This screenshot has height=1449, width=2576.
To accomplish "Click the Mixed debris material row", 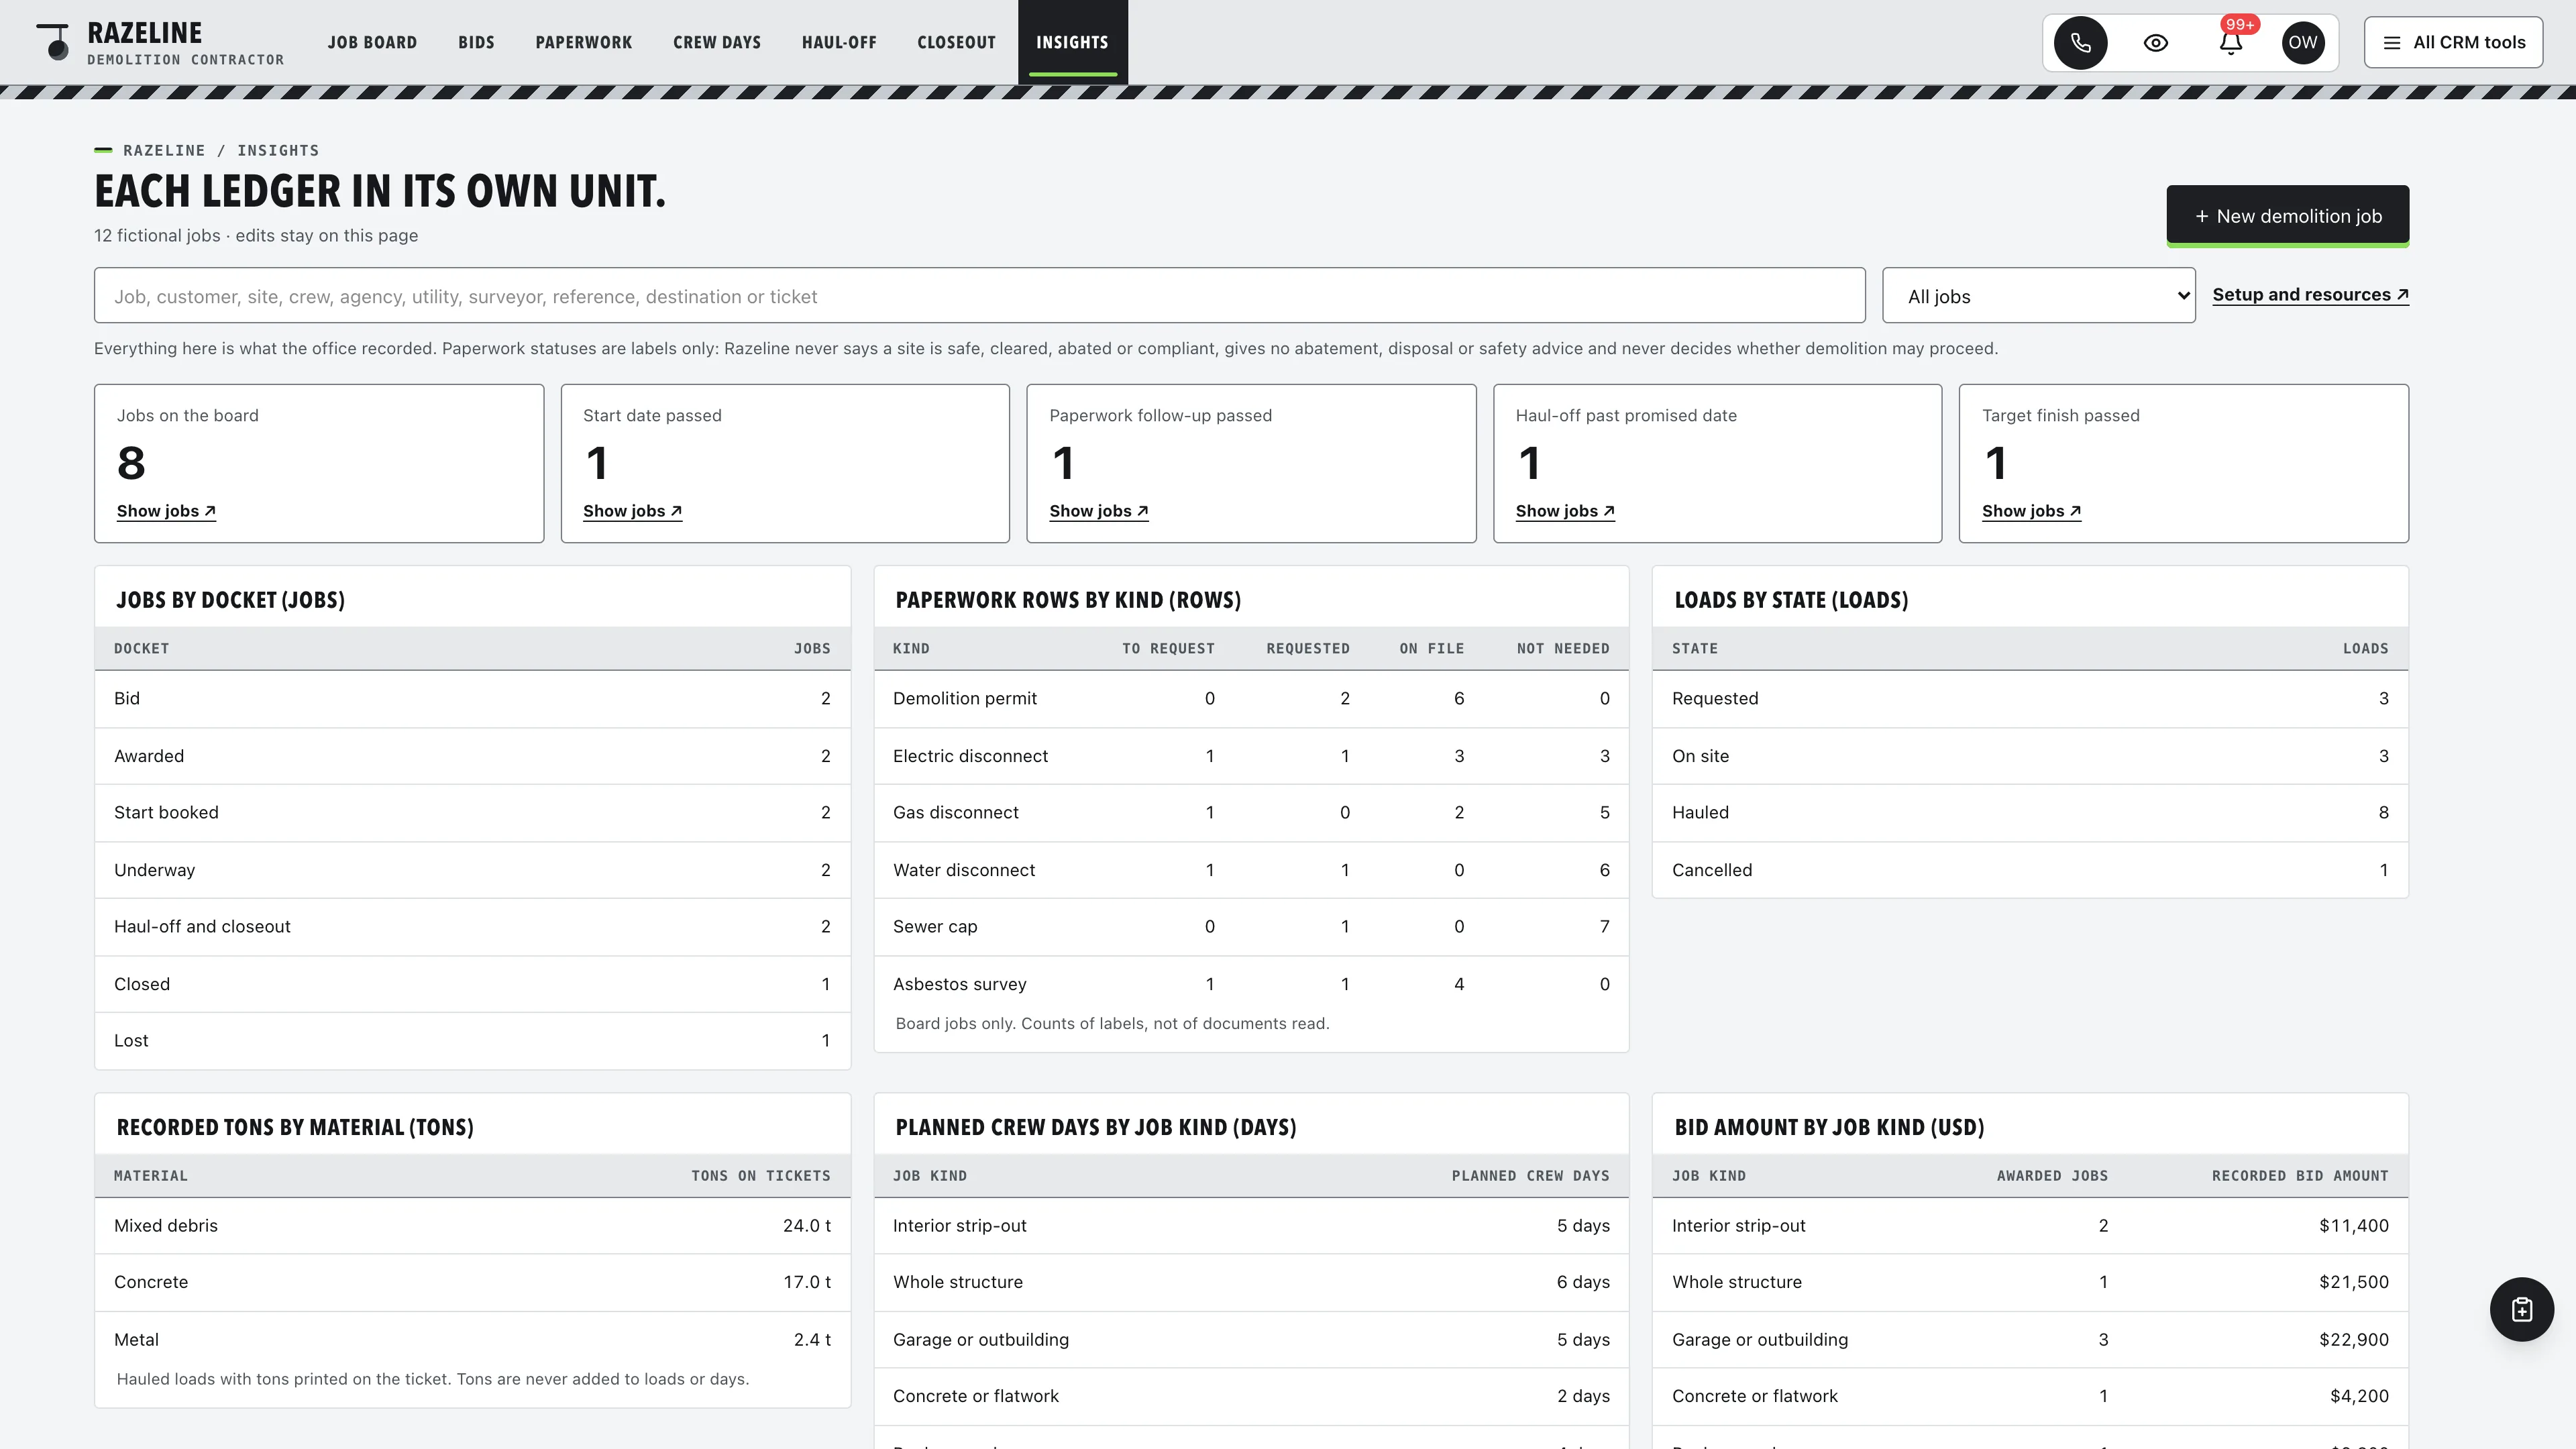I will pyautogui.click(x=472, y=1226).
